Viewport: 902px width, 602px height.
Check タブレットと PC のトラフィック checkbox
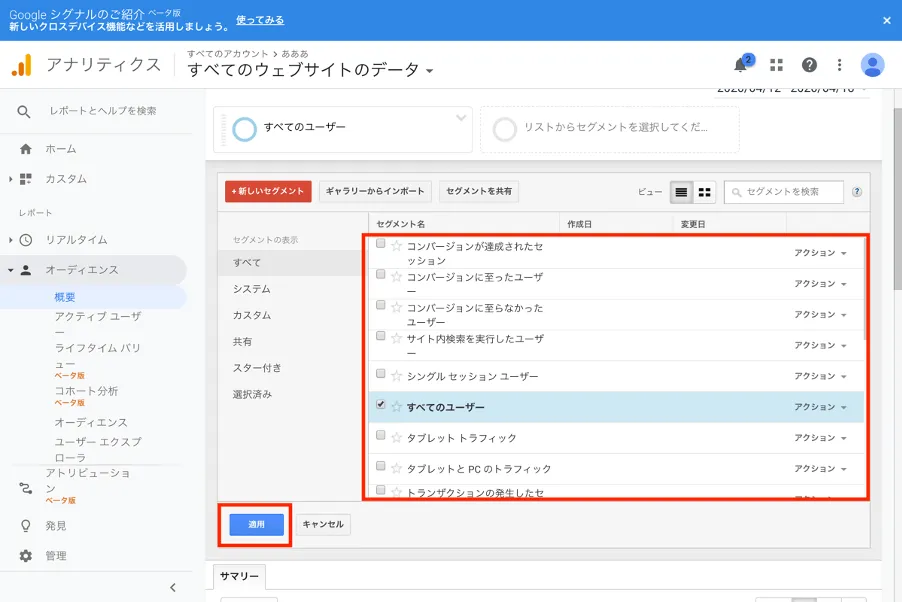pos(380,466)
